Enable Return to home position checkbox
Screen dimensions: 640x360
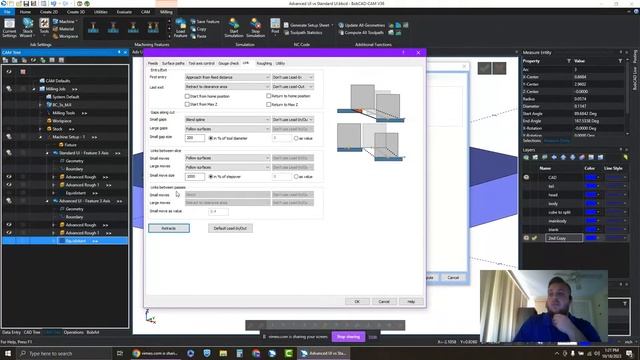(x=268, y=96)
